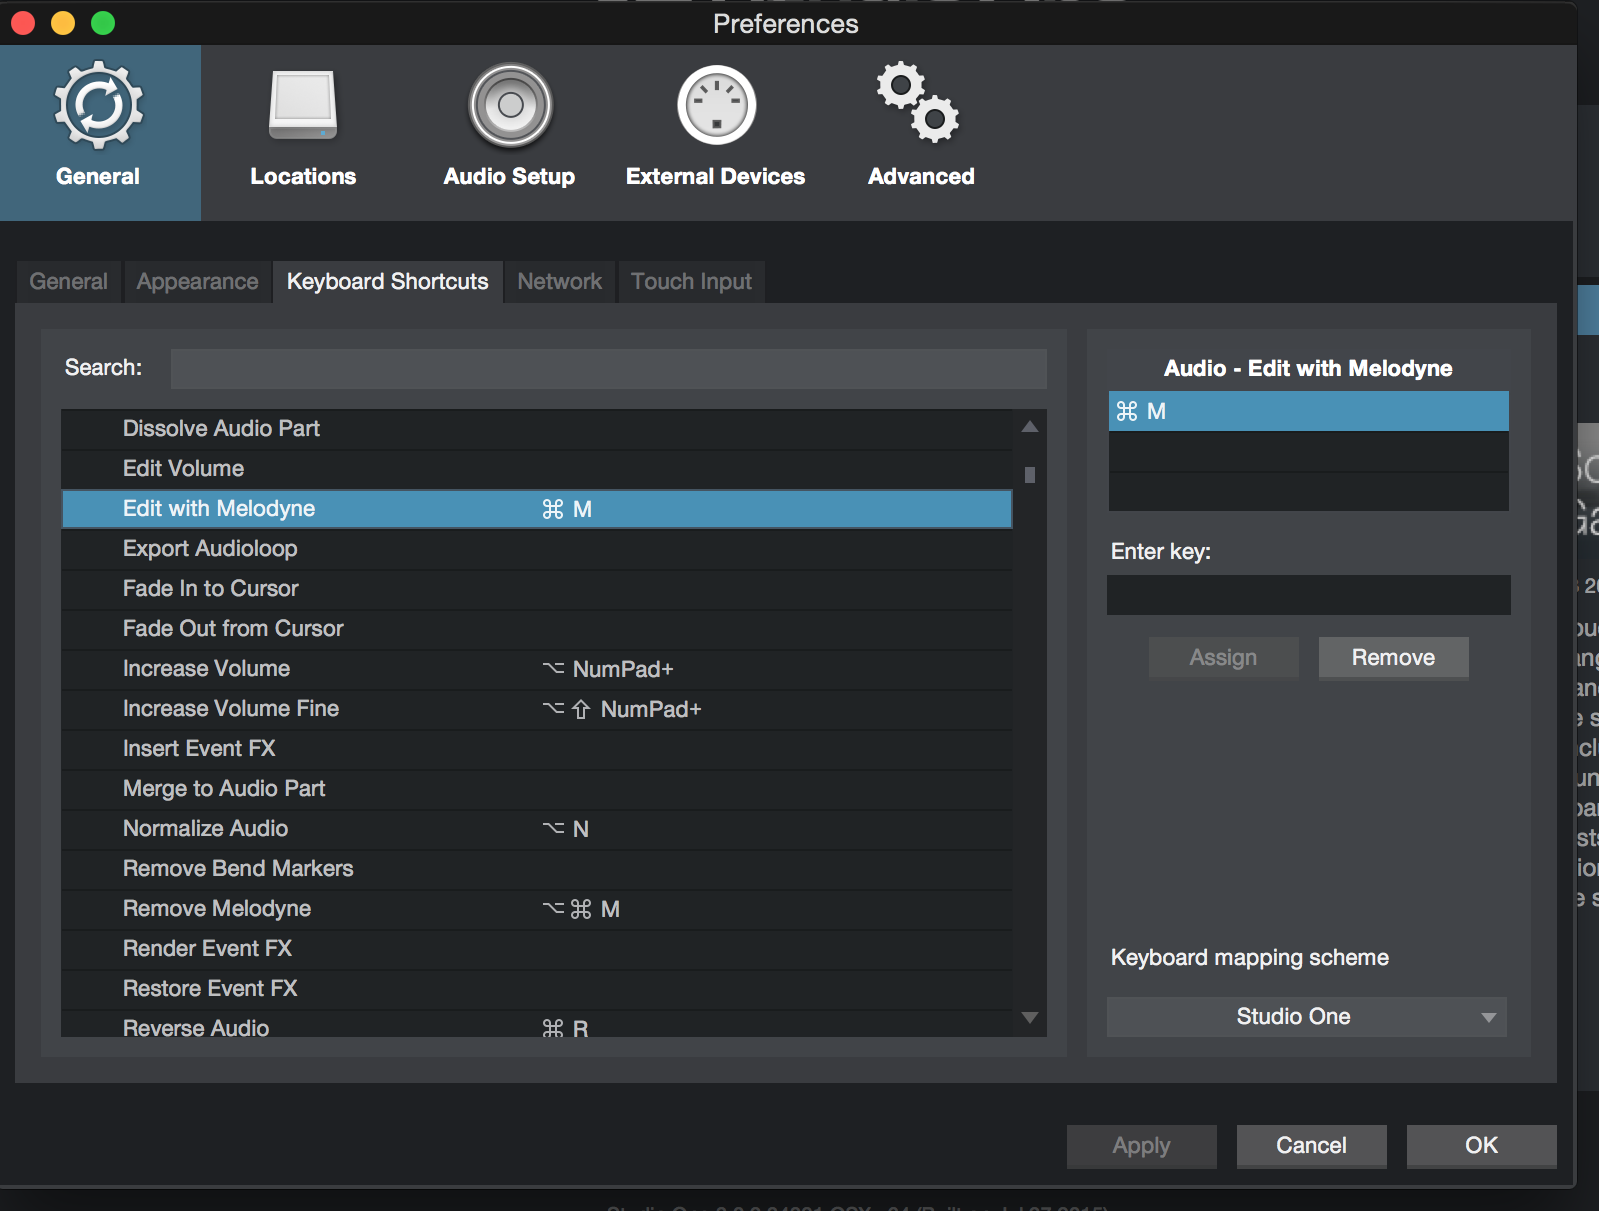Screen dimensions: 1599x1211
Task: Select the Edit Volume command
Action: coord(537,469)
